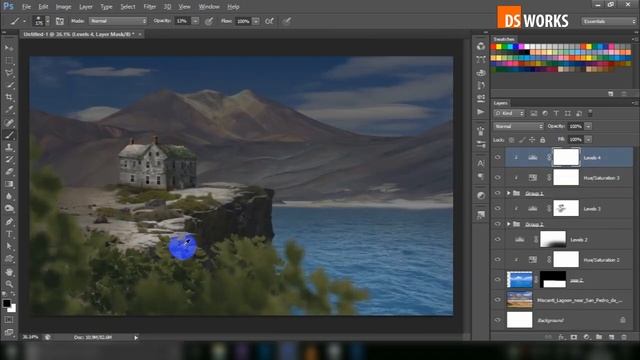This screenshot has height=360, width=640.
Task: Open layer Fill dropdown arrow
Action: [588, 140]
